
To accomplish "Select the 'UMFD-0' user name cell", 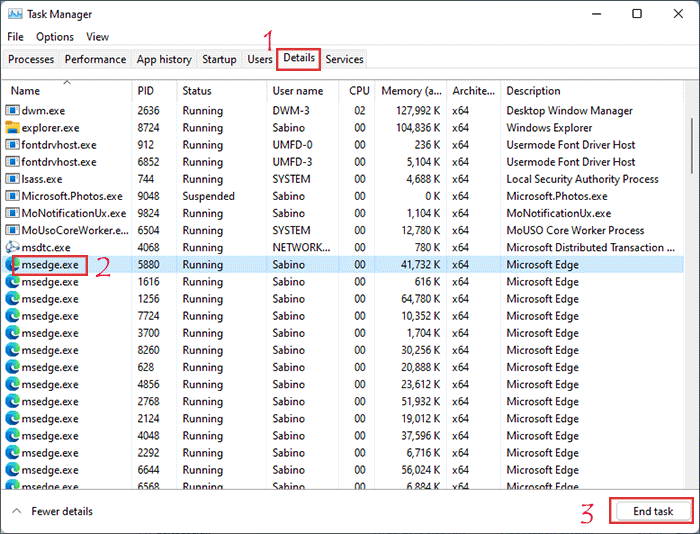I will 292,145.
